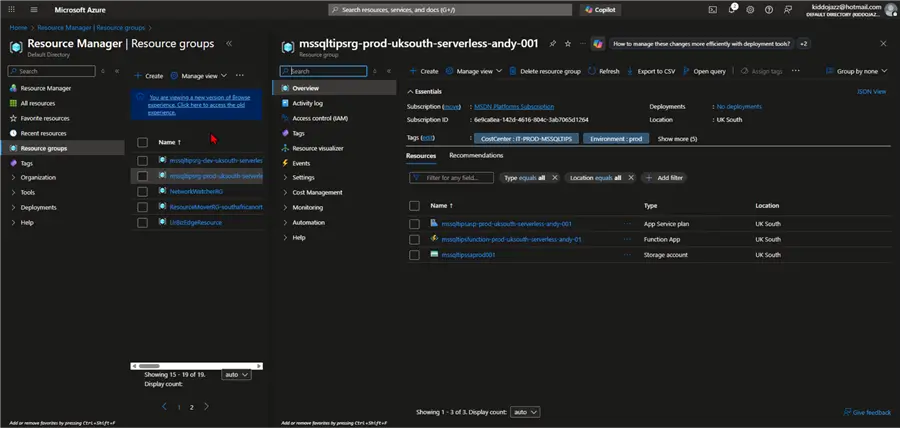Open the Group by none dropdown

coord(856,71)
